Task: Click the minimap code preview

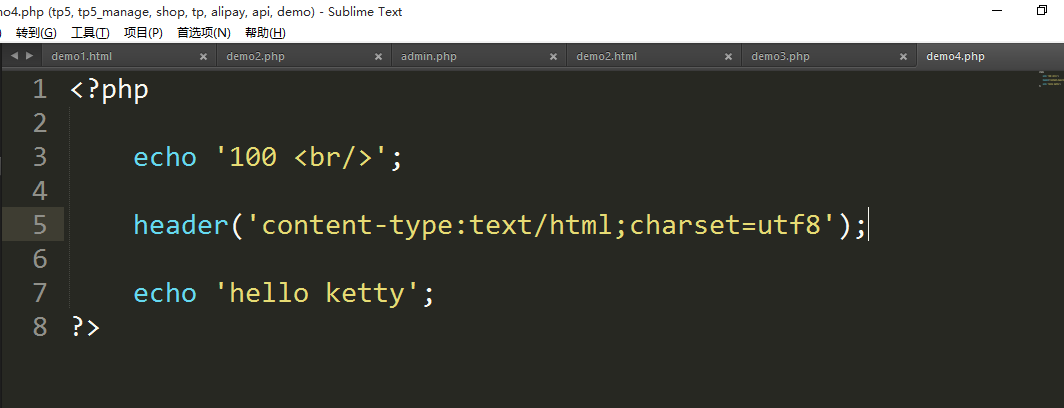Action: tap(1049, 79)
